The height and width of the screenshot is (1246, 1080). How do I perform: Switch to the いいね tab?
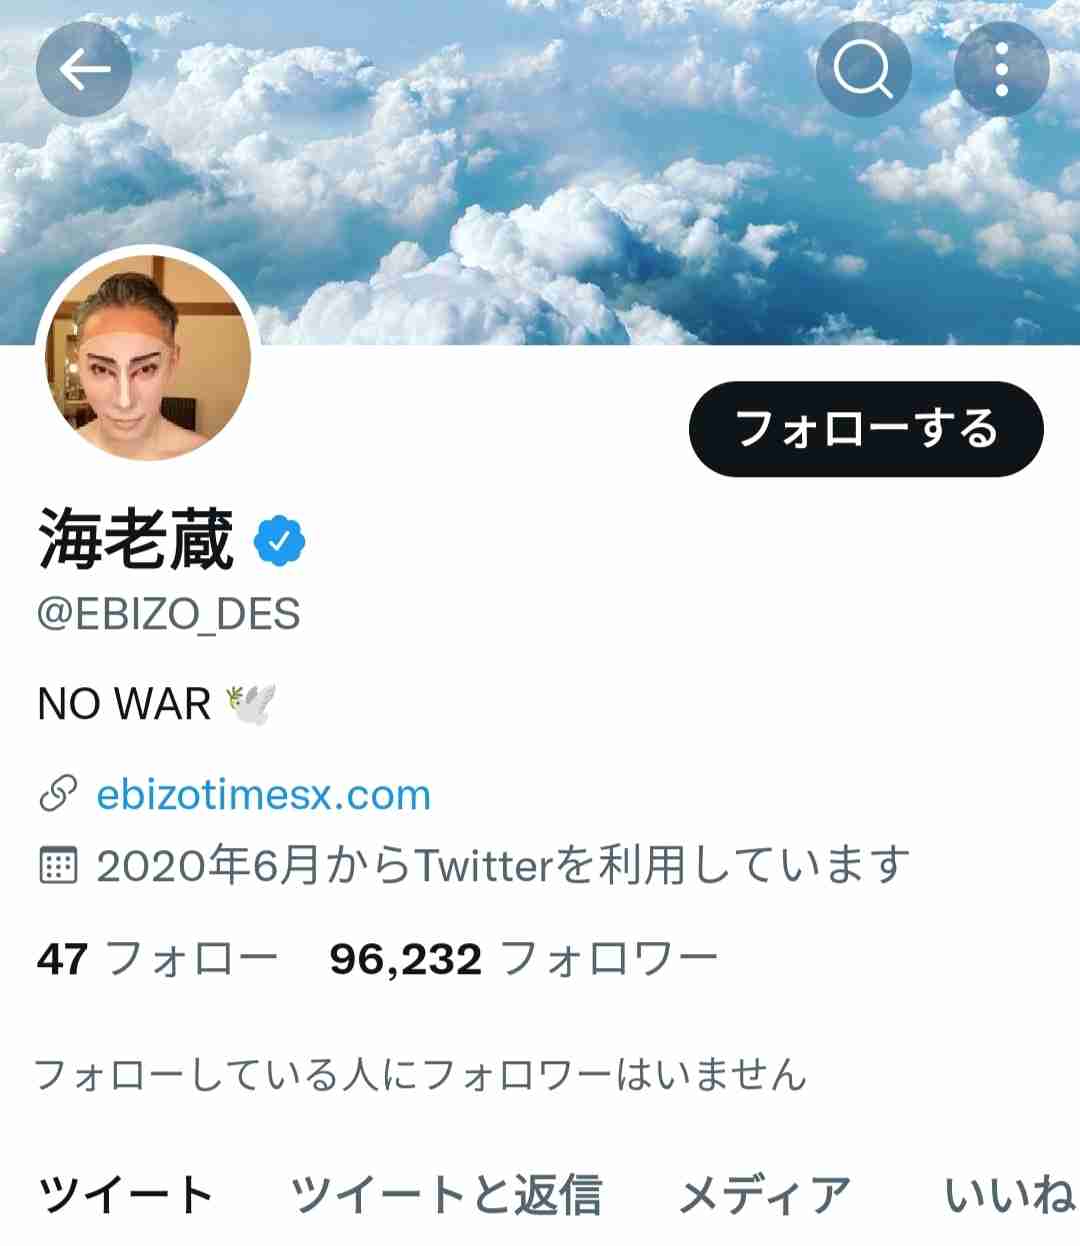(1010, 1195)
